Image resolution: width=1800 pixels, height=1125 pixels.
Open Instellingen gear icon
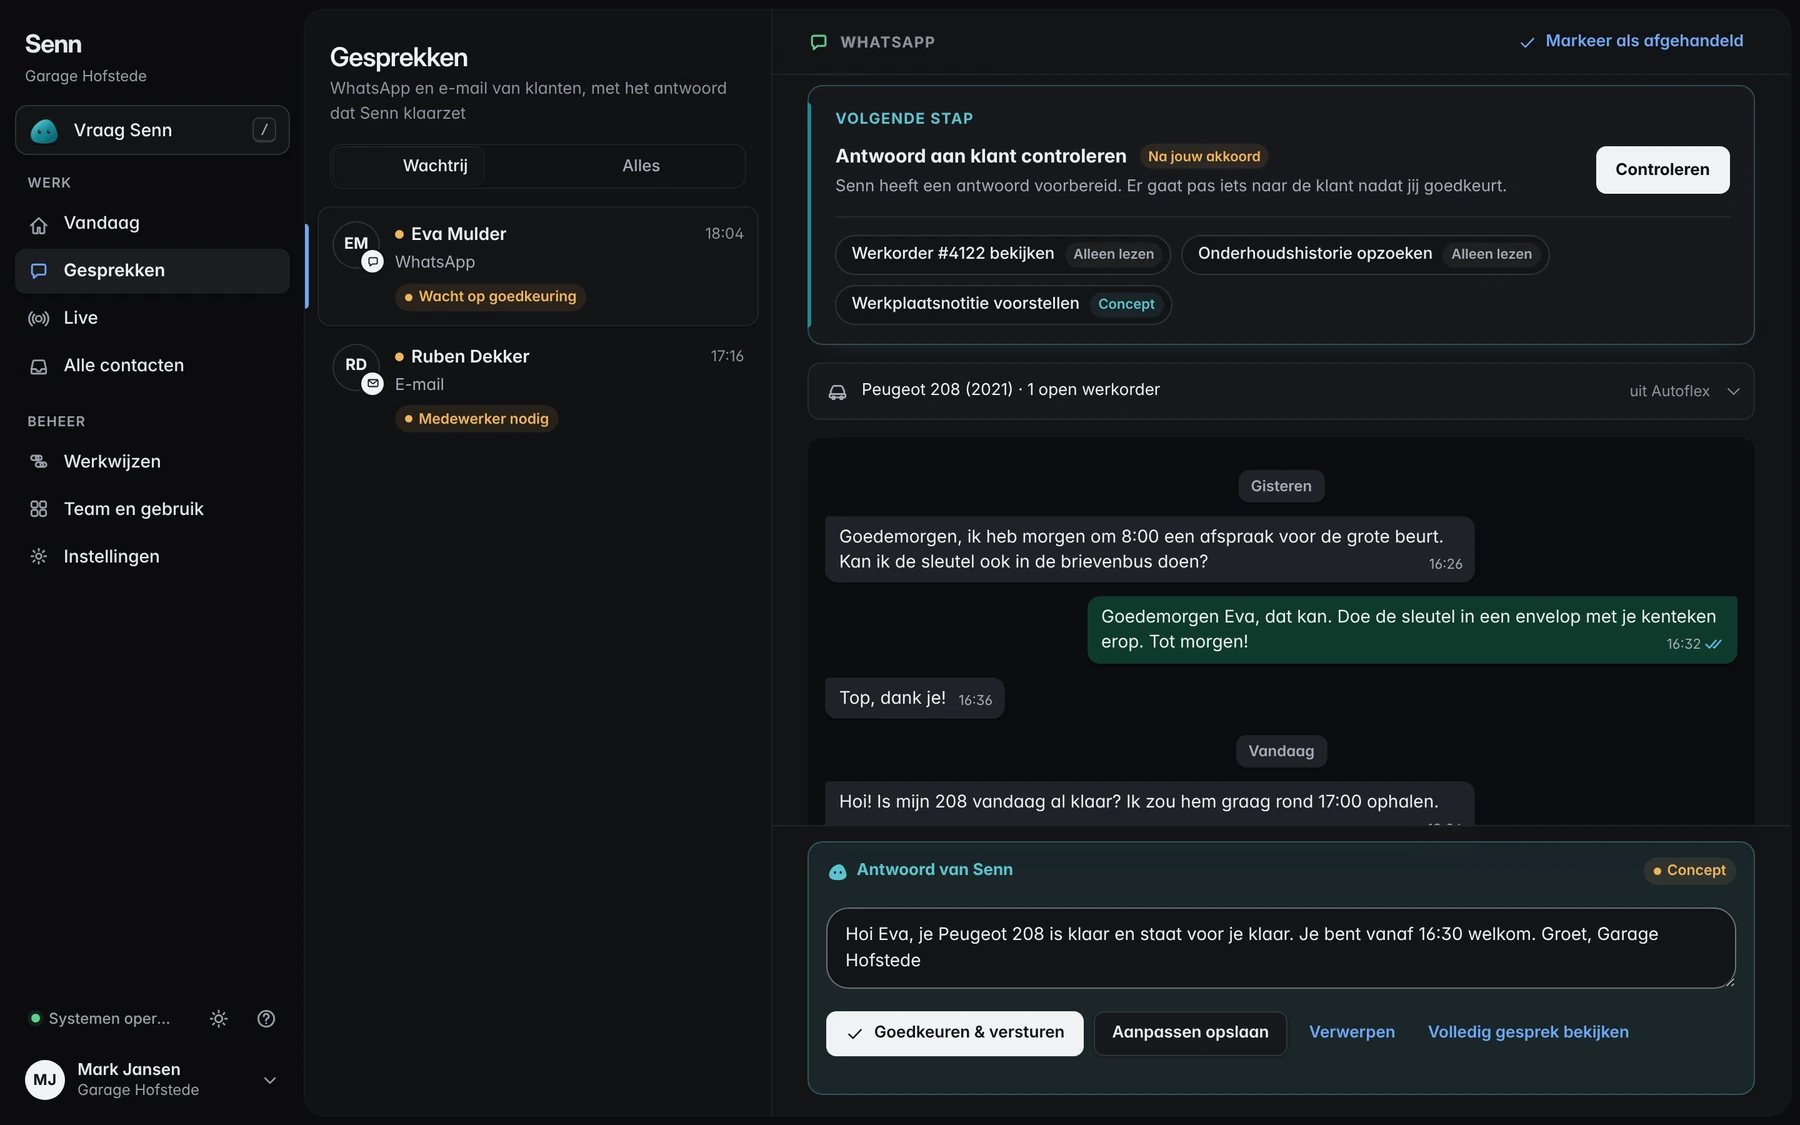tap(39, 556)
